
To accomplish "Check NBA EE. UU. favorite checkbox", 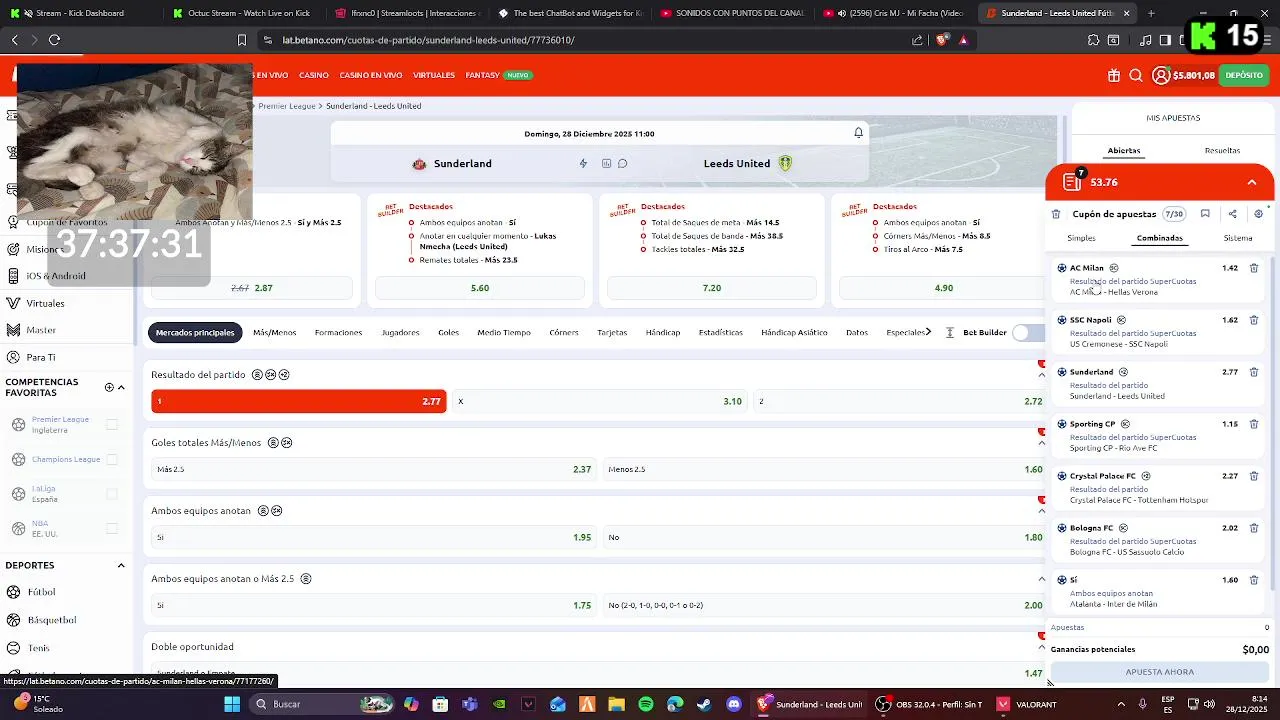I will pyautogui.click(x=112, y=528).
